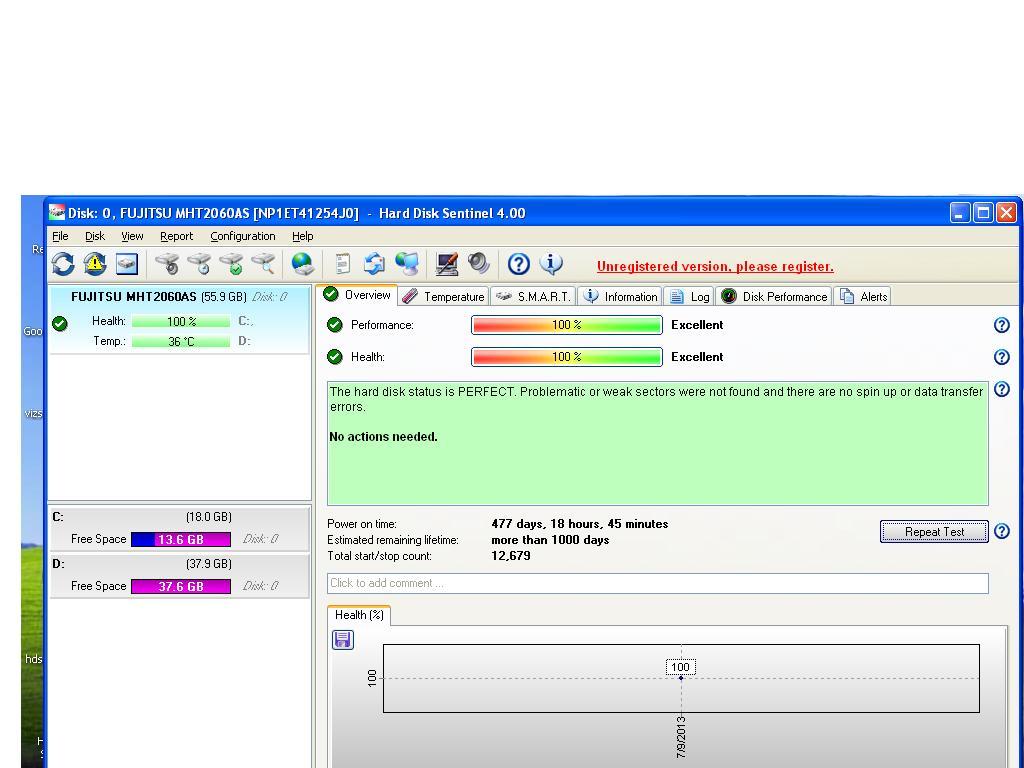Click the No actions needed. status text
The height and width of the screenshot is (768, 1024).
pyautogui.click(x=383, y=436)
